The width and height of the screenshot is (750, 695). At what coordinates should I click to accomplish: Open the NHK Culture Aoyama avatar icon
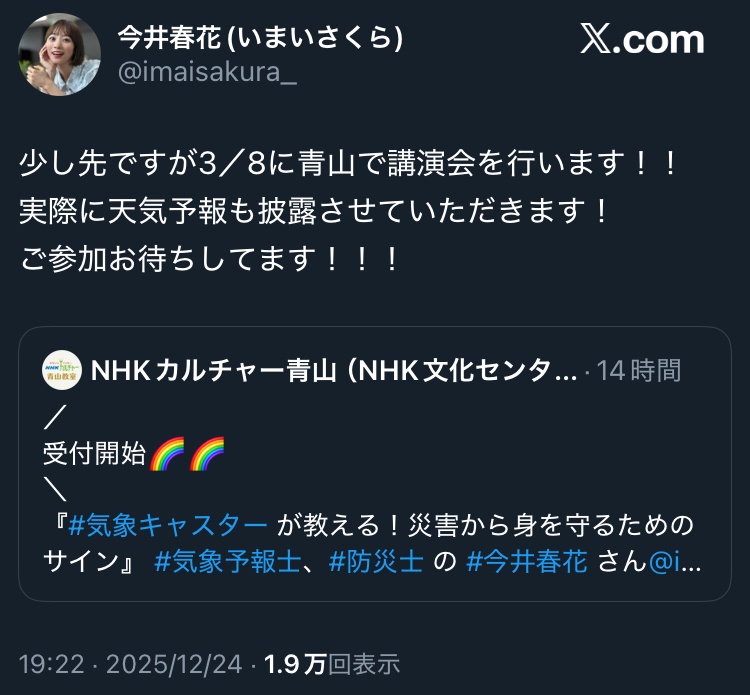[62, 371]
